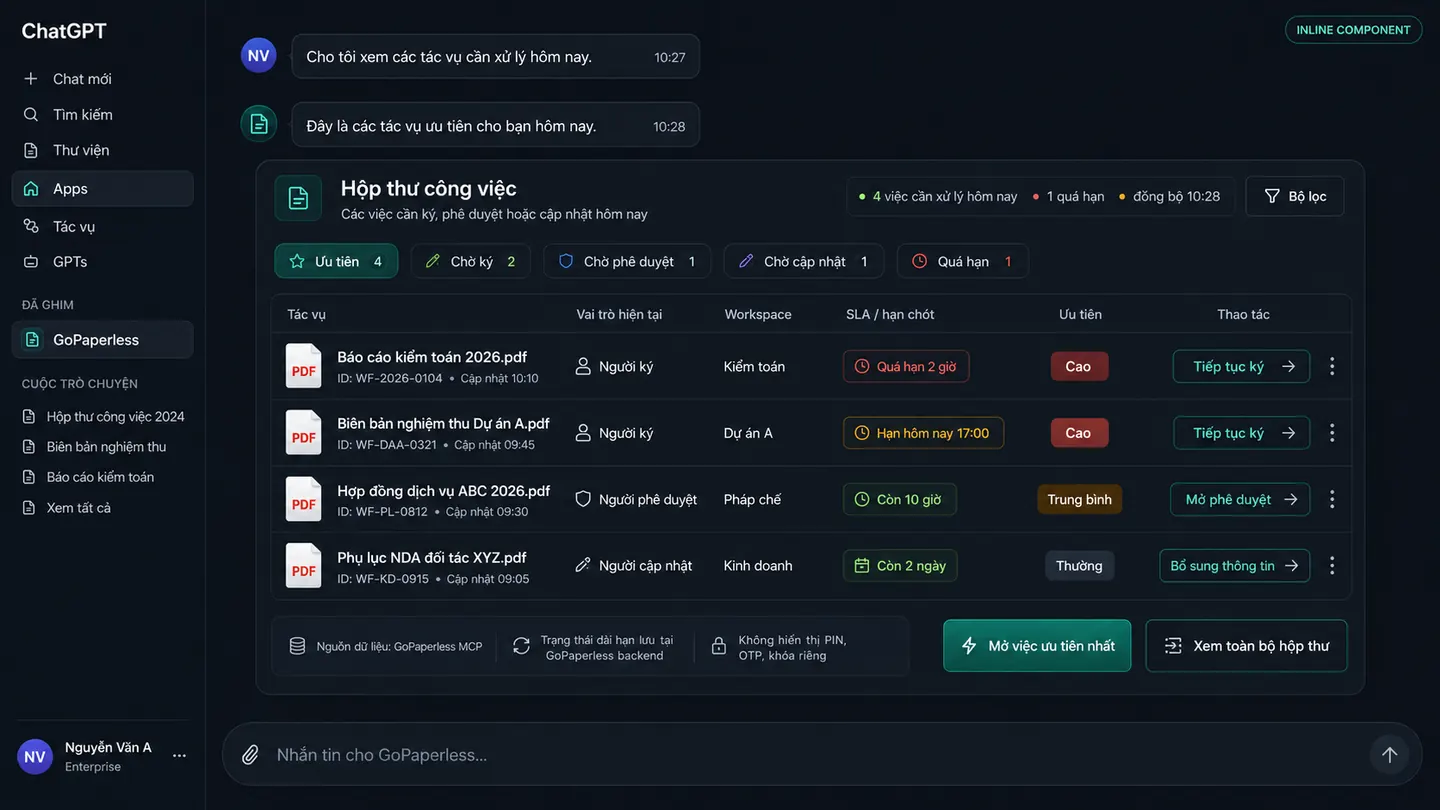1440x810 pixels.
Task: Open the three-dot menu next to Nguyễn Văn A
Action: click(179, 756)
